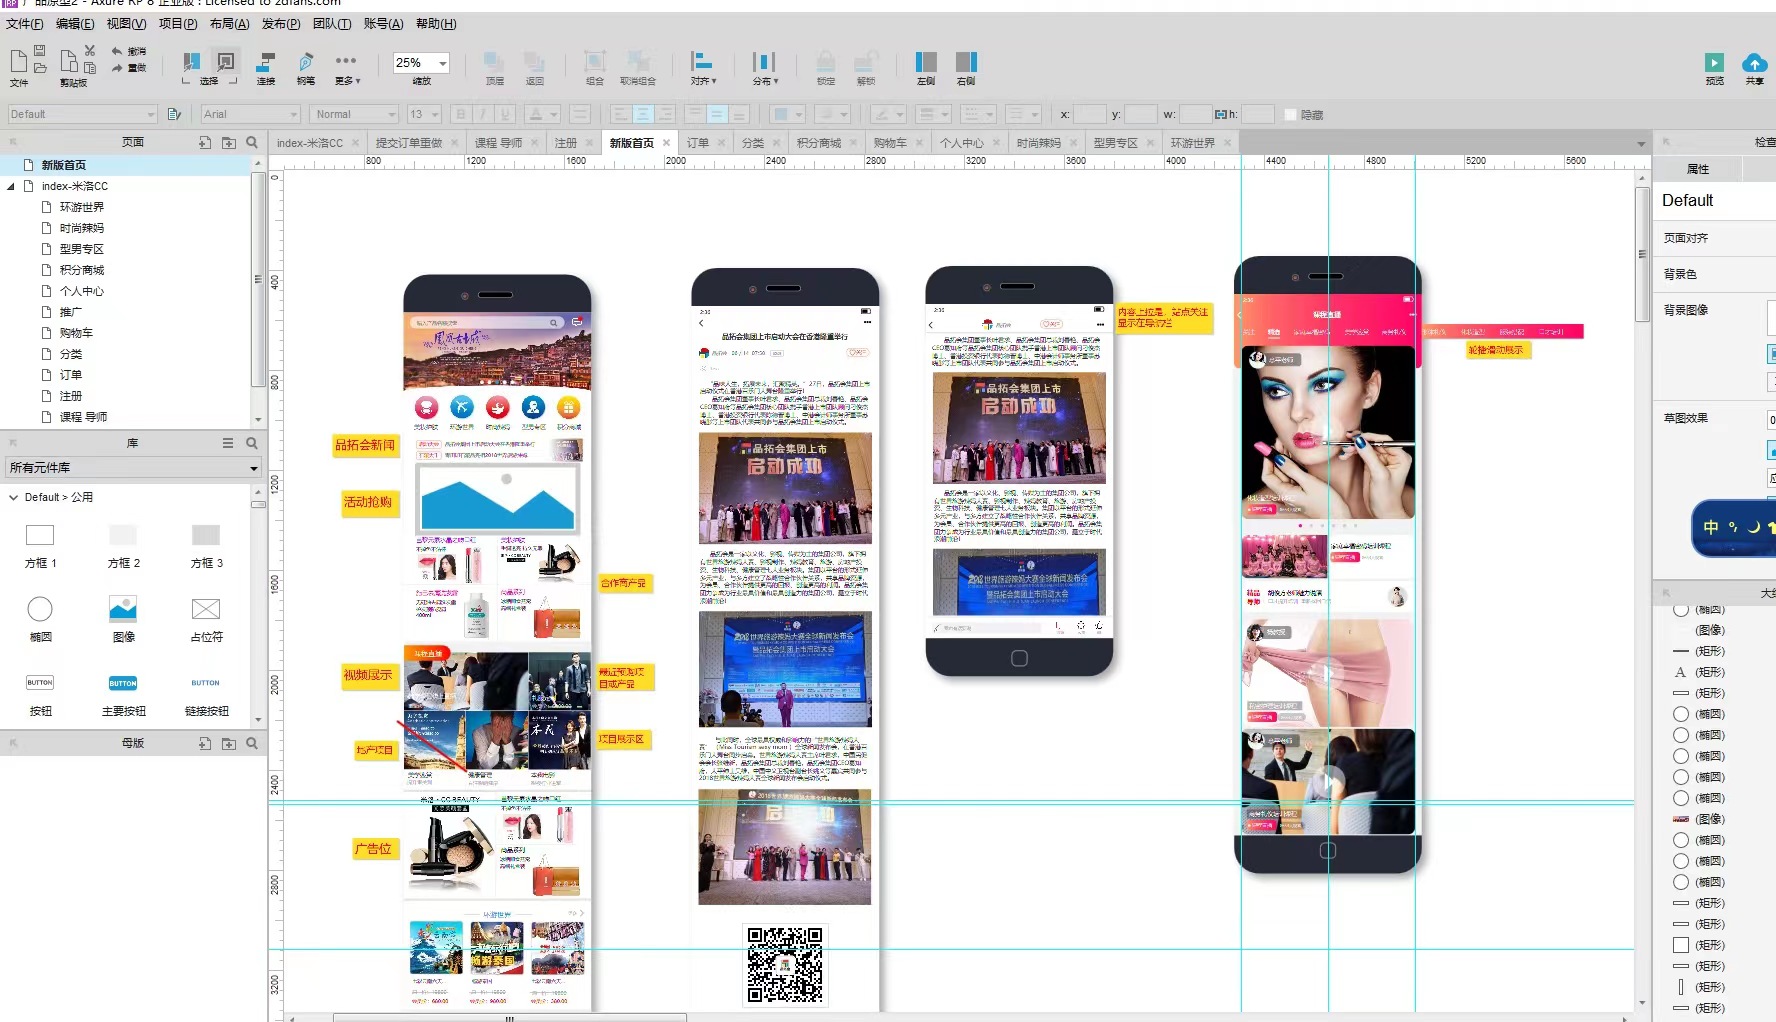Collapse the Default > 公用 section
Image resolution: width=1776 pixels, height=1022 pixels.
click(13, 497)
